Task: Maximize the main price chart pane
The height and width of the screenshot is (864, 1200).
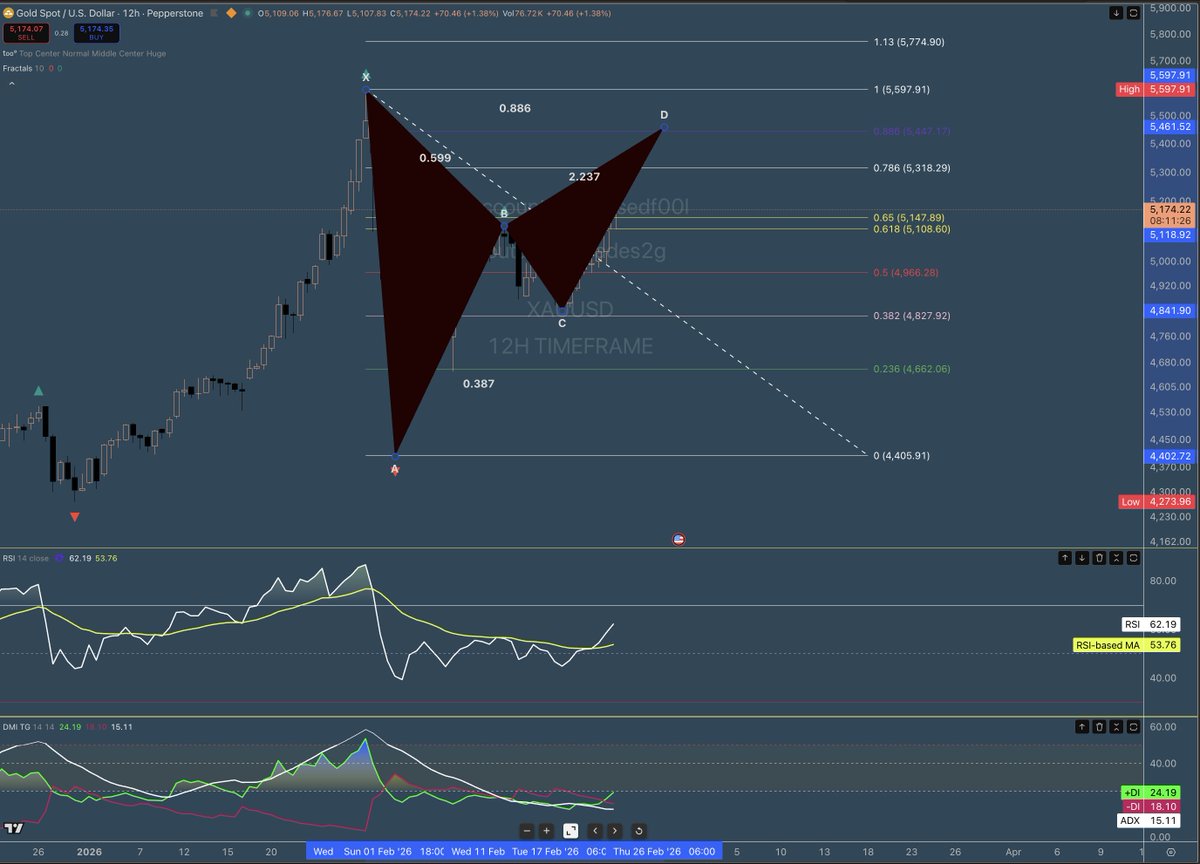Action: tap(1133, 14)
